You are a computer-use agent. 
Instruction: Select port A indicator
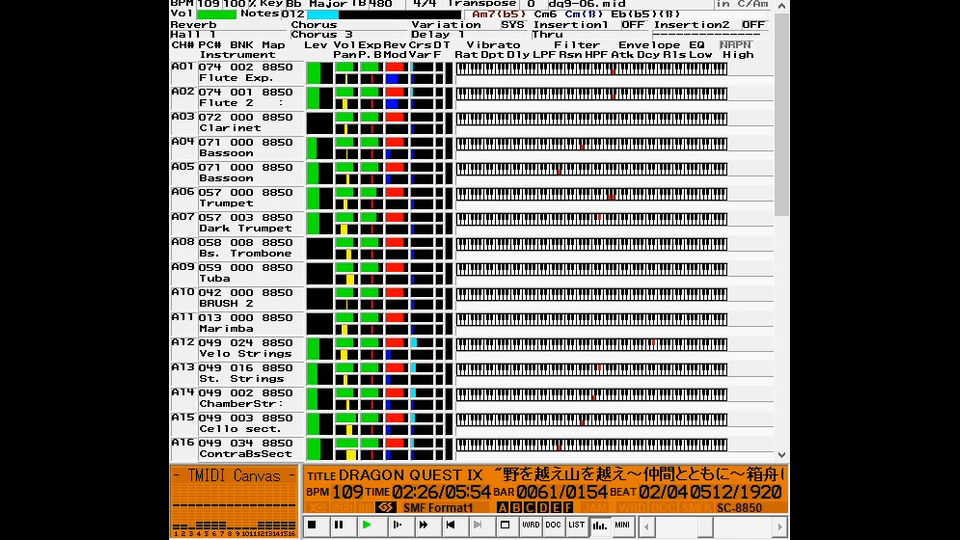point(503,507)
